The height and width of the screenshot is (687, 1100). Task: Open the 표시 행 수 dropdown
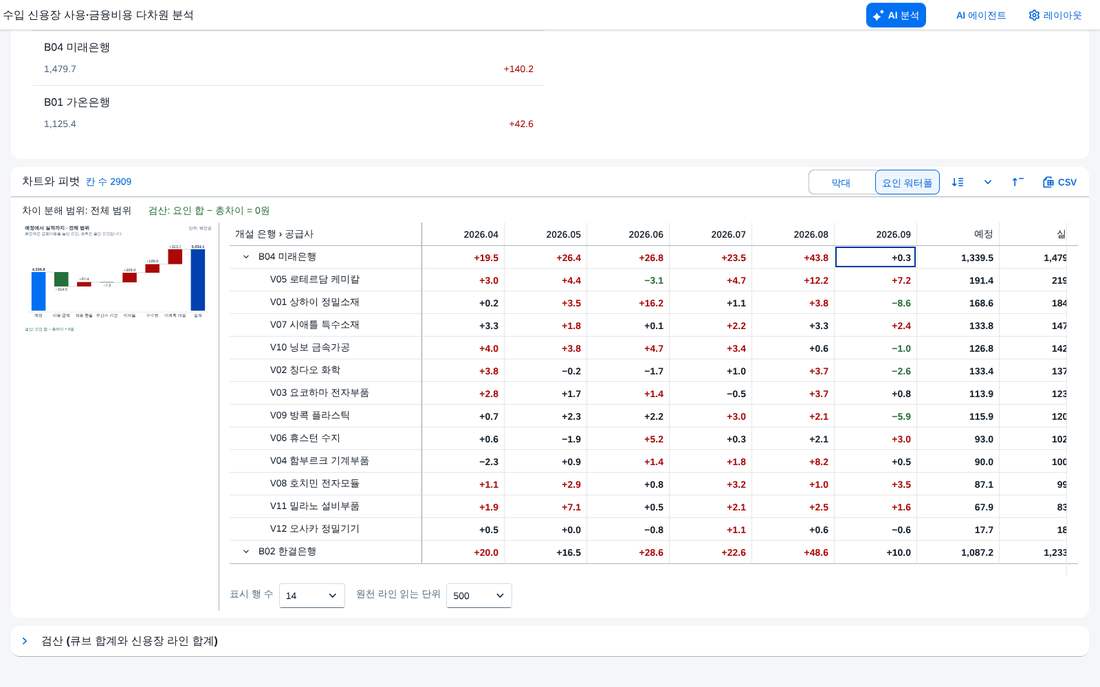click(311, 595)
